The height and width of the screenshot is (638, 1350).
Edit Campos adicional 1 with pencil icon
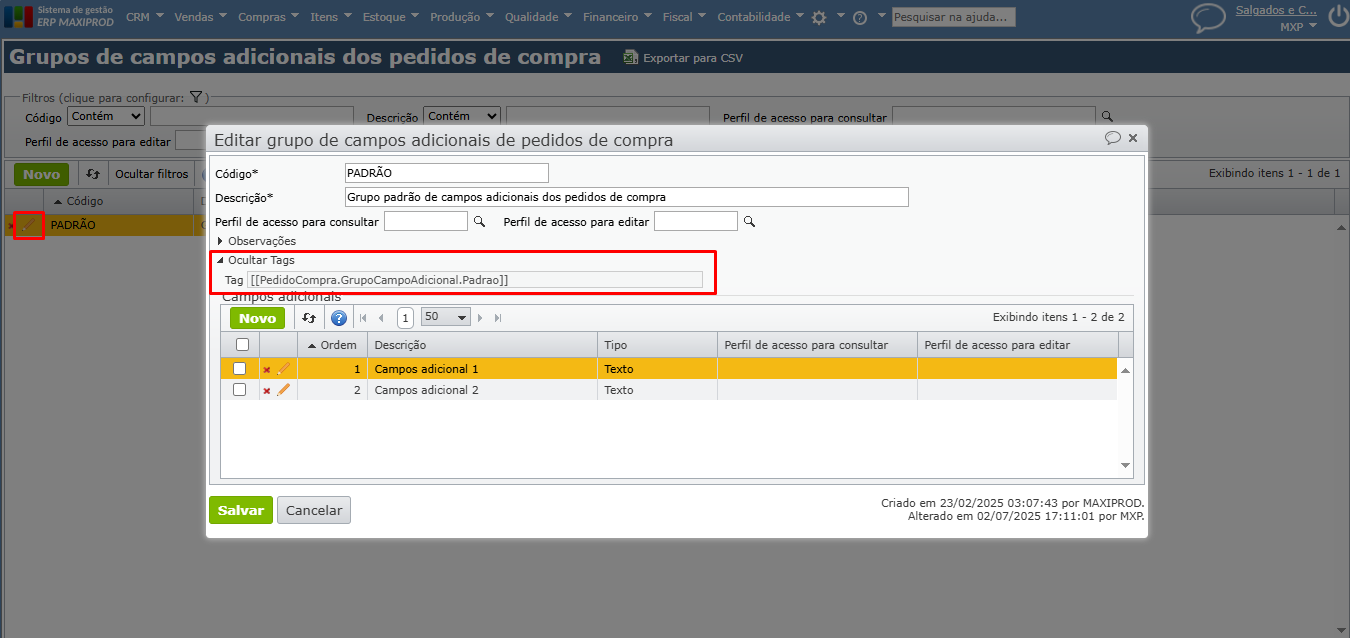pyautogui.click(x=284, y=369)
